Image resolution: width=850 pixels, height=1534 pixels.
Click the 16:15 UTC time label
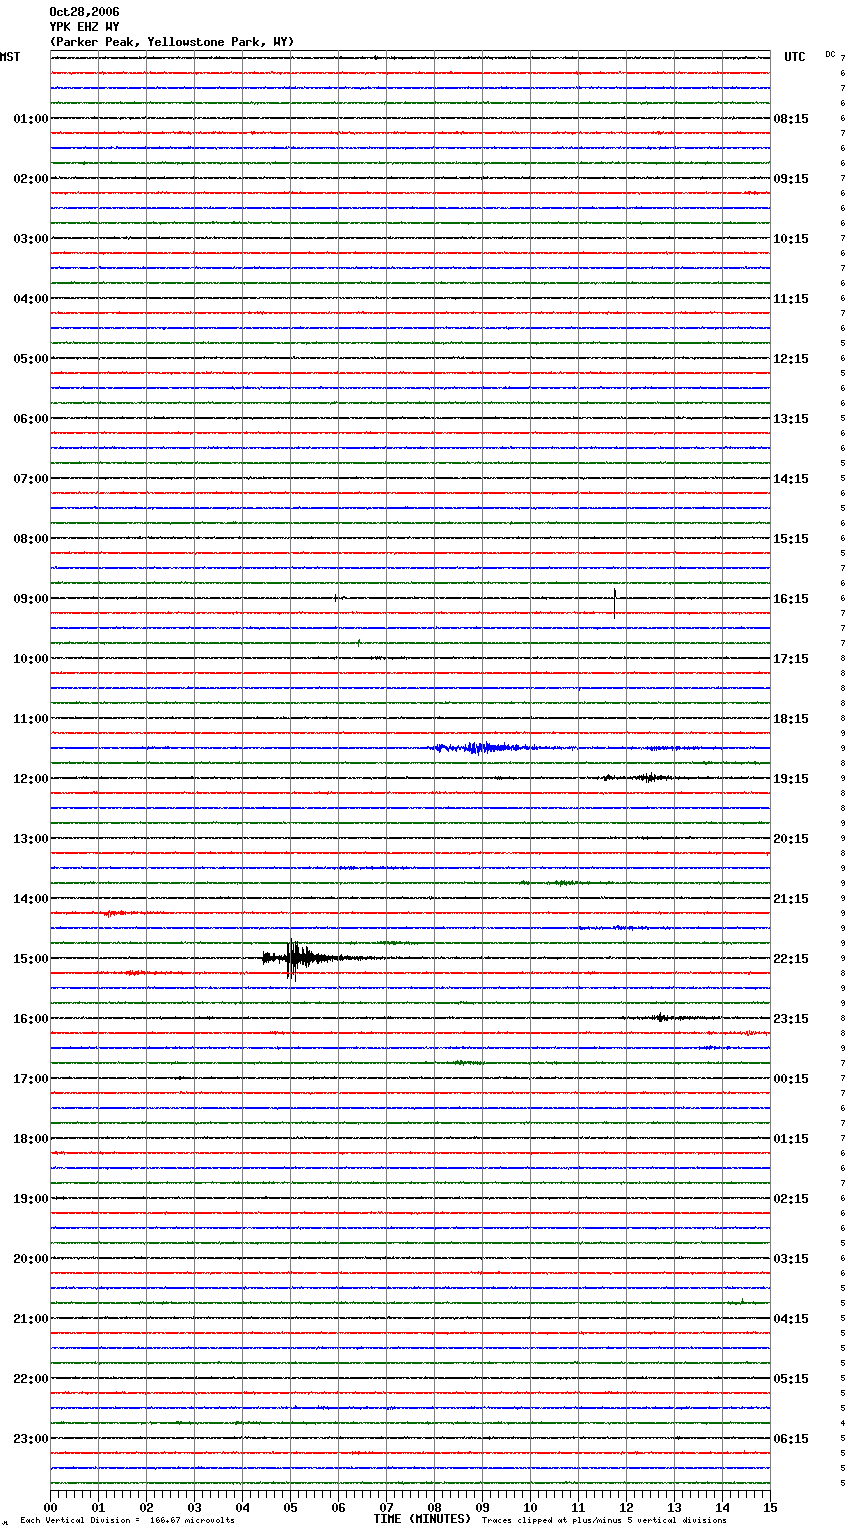point(791,599)
